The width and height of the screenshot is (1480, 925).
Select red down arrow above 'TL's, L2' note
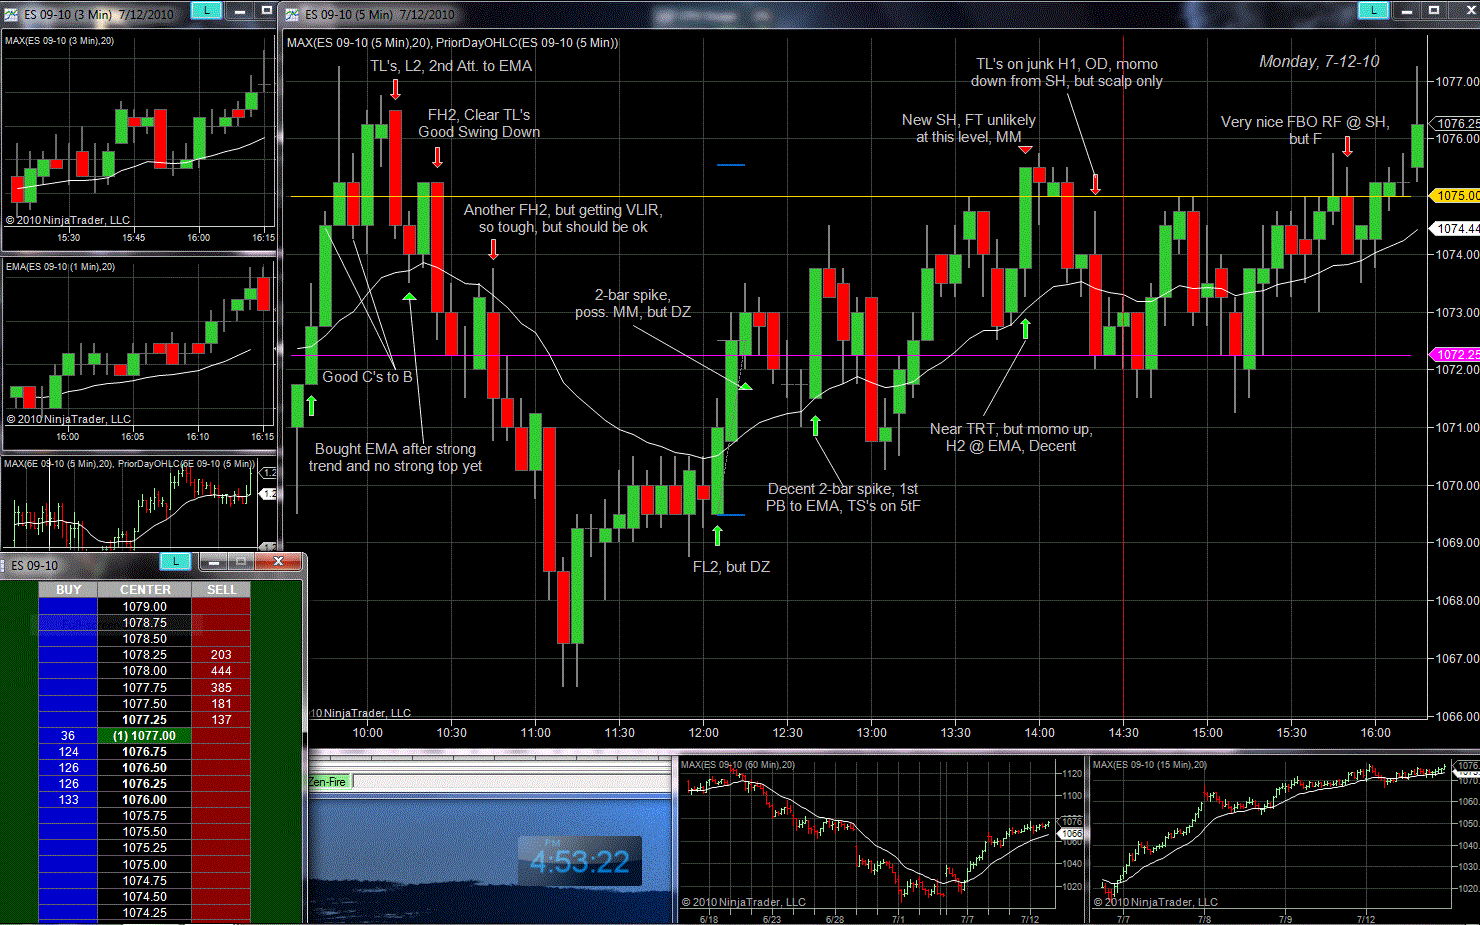396,89
